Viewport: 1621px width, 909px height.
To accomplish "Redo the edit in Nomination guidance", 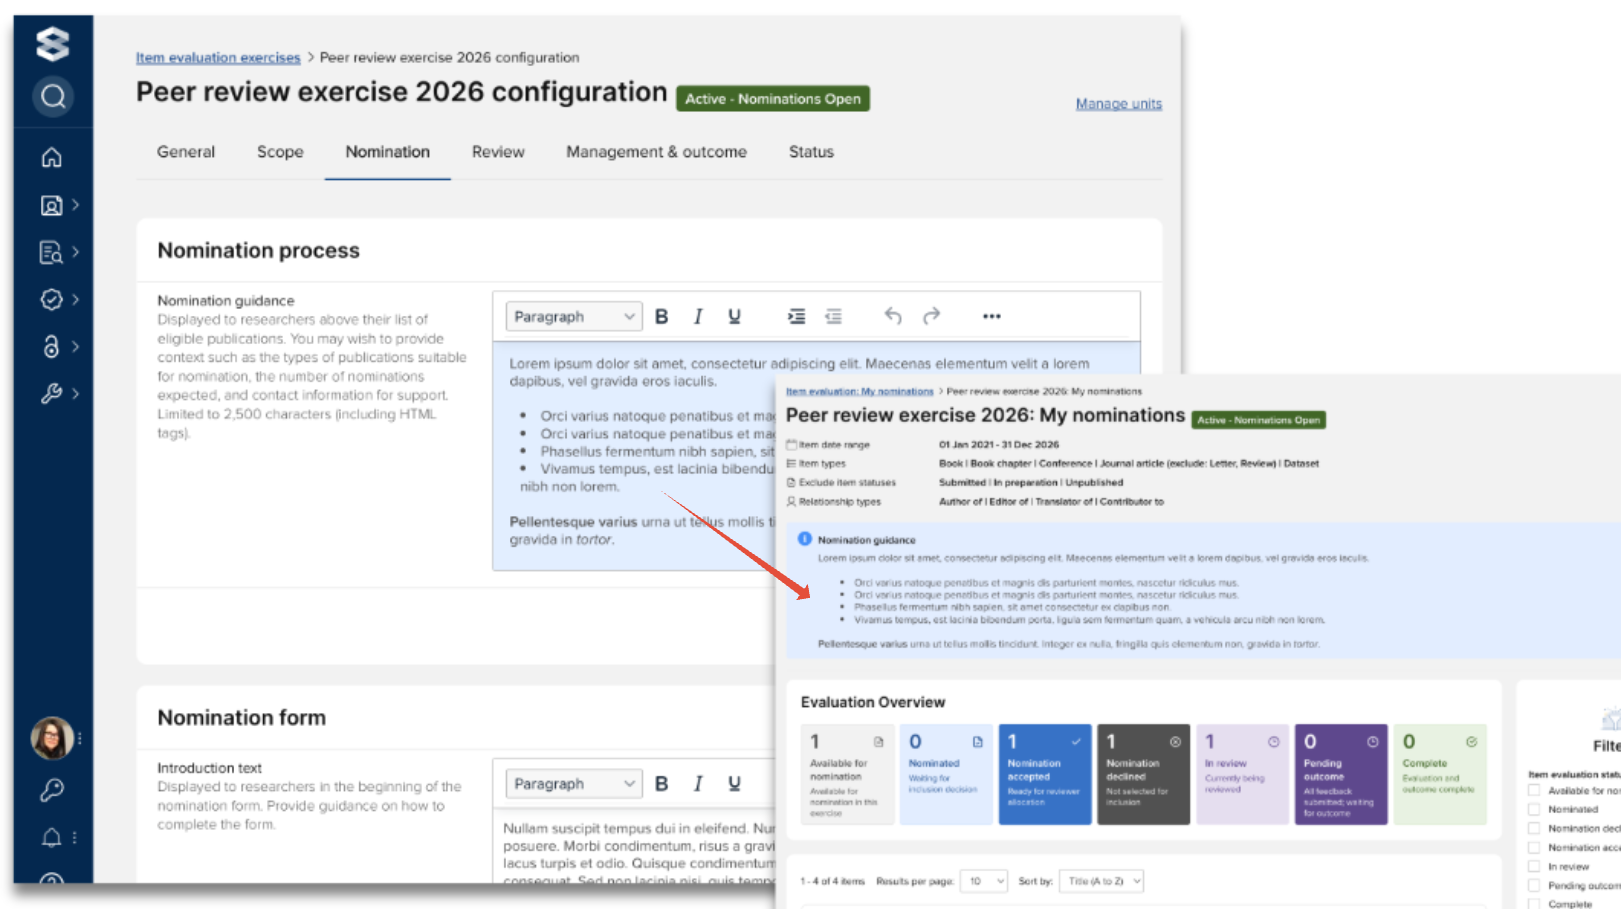I will tap(931, 316).
